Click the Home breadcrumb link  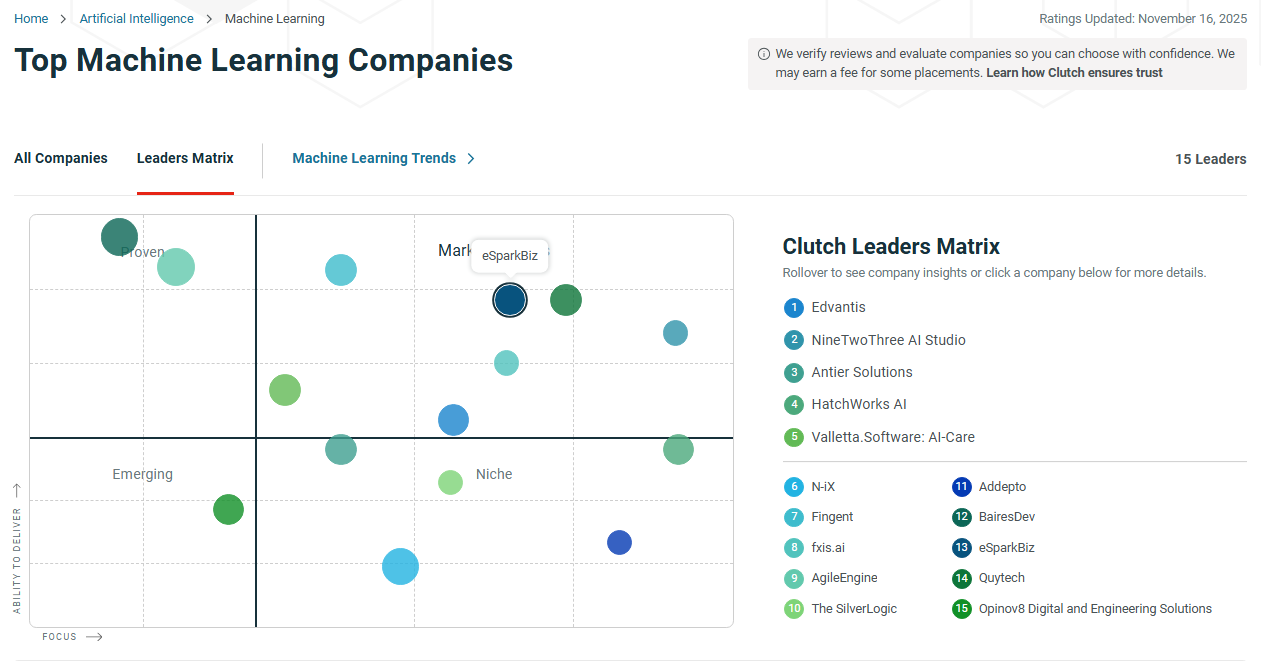coord(30,18)
